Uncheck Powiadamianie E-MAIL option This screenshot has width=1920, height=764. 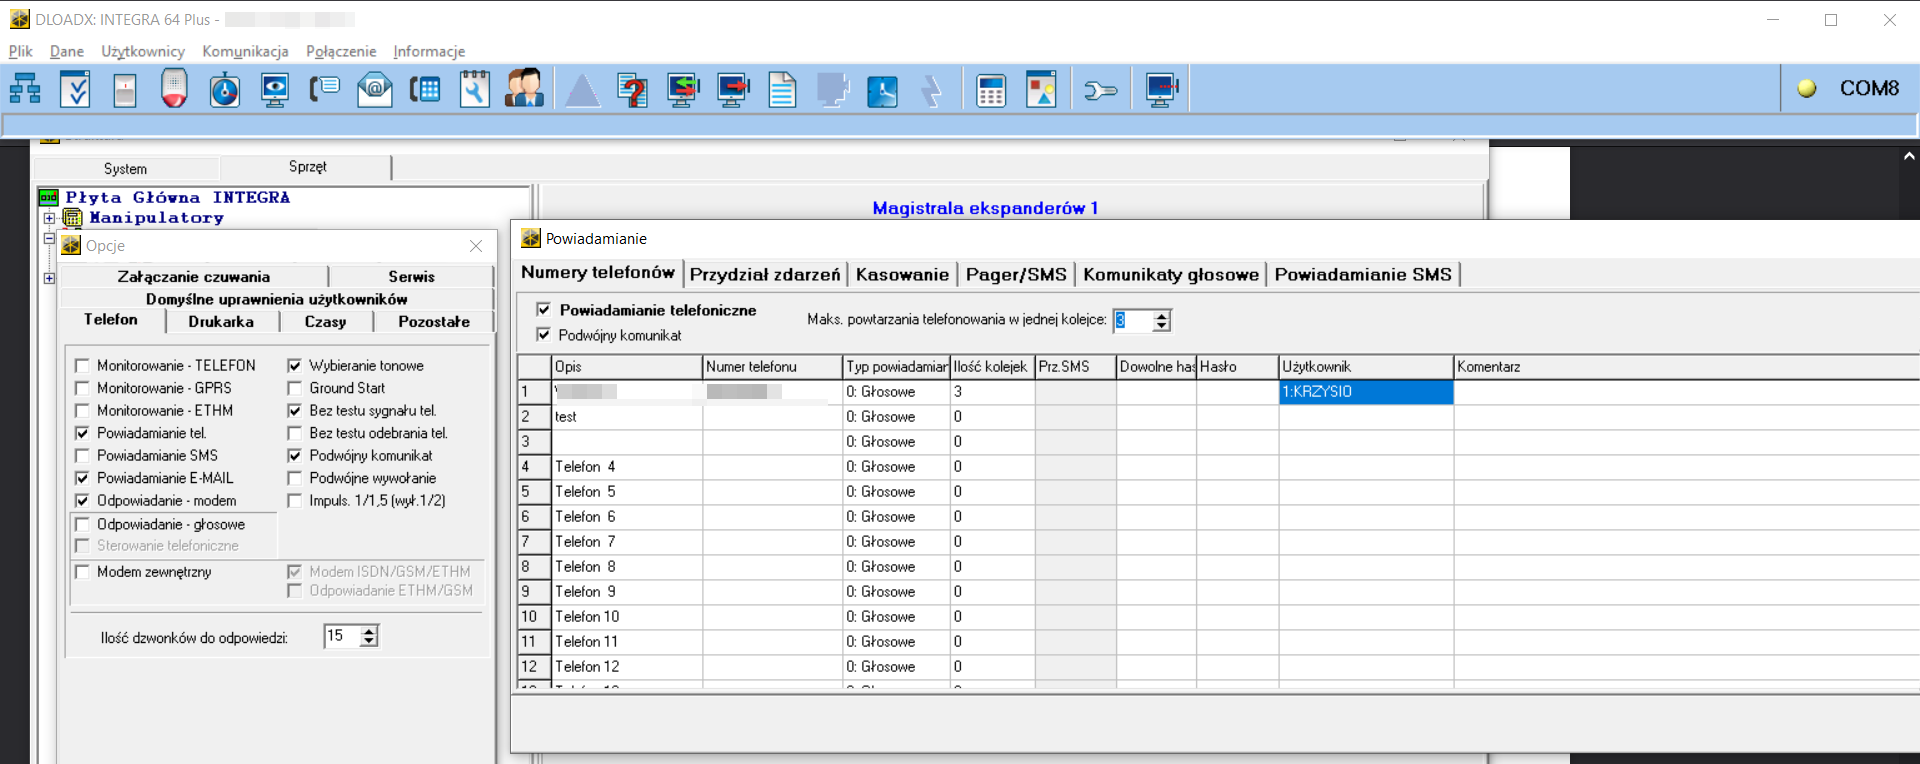tap(82, 478)
